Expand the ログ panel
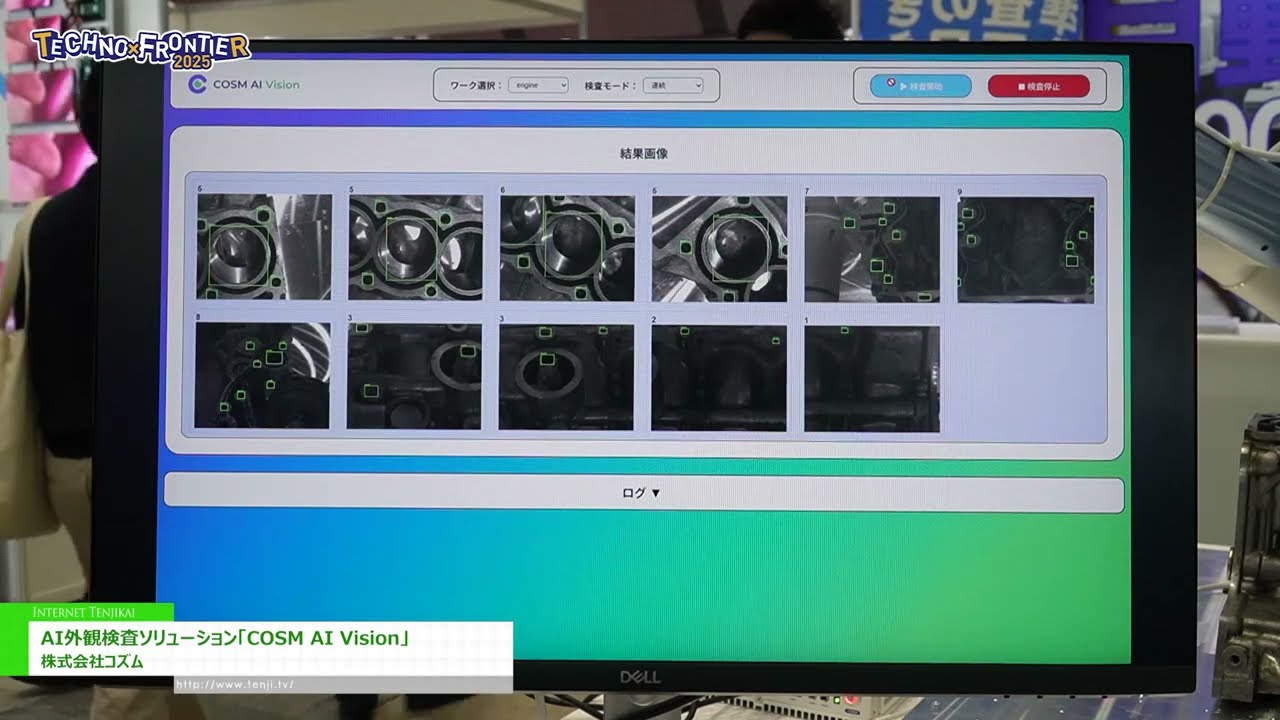 (x=642, y=493)
